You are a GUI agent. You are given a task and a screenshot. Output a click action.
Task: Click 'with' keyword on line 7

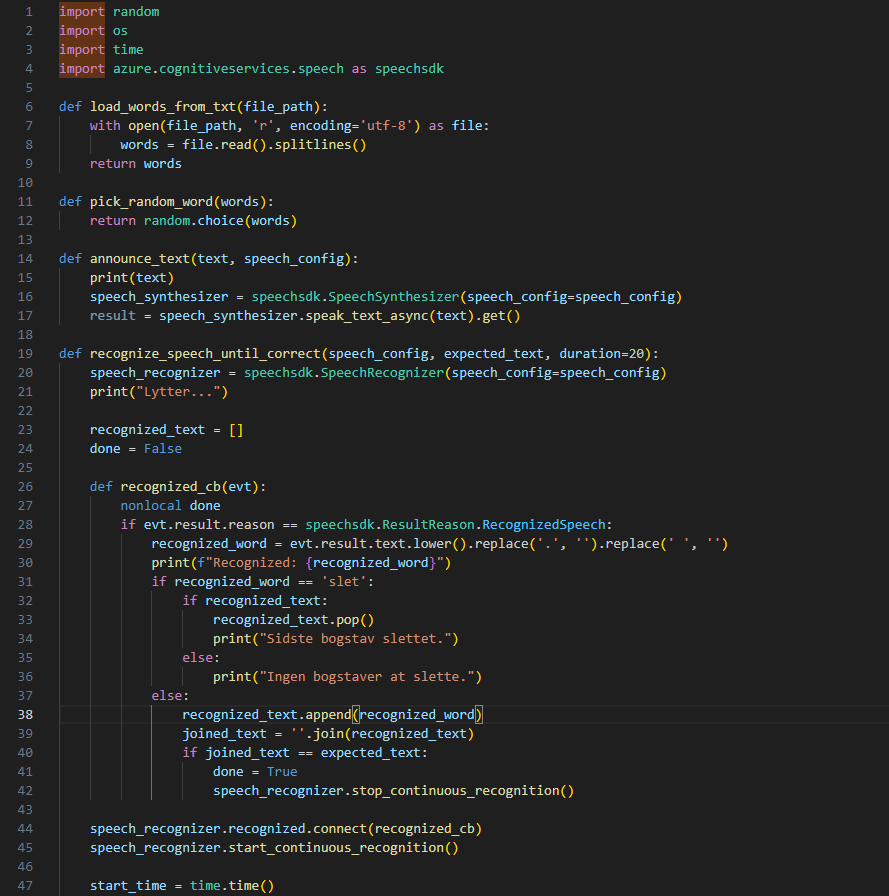pos(105,125)
